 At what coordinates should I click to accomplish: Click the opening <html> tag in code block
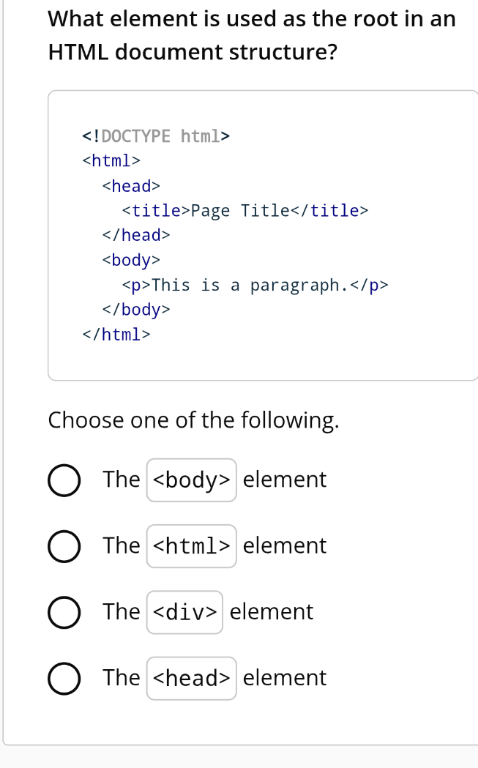tap(111, 161)
